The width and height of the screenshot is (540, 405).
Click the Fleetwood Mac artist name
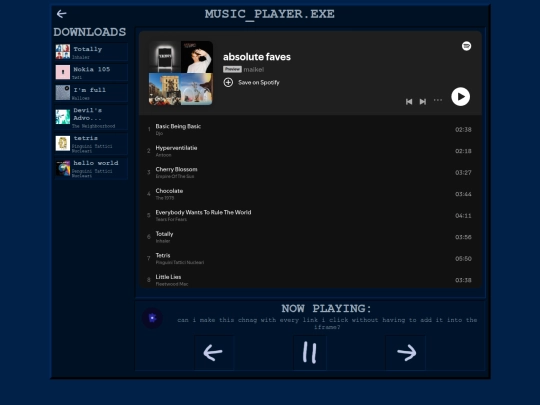point(172,284)
